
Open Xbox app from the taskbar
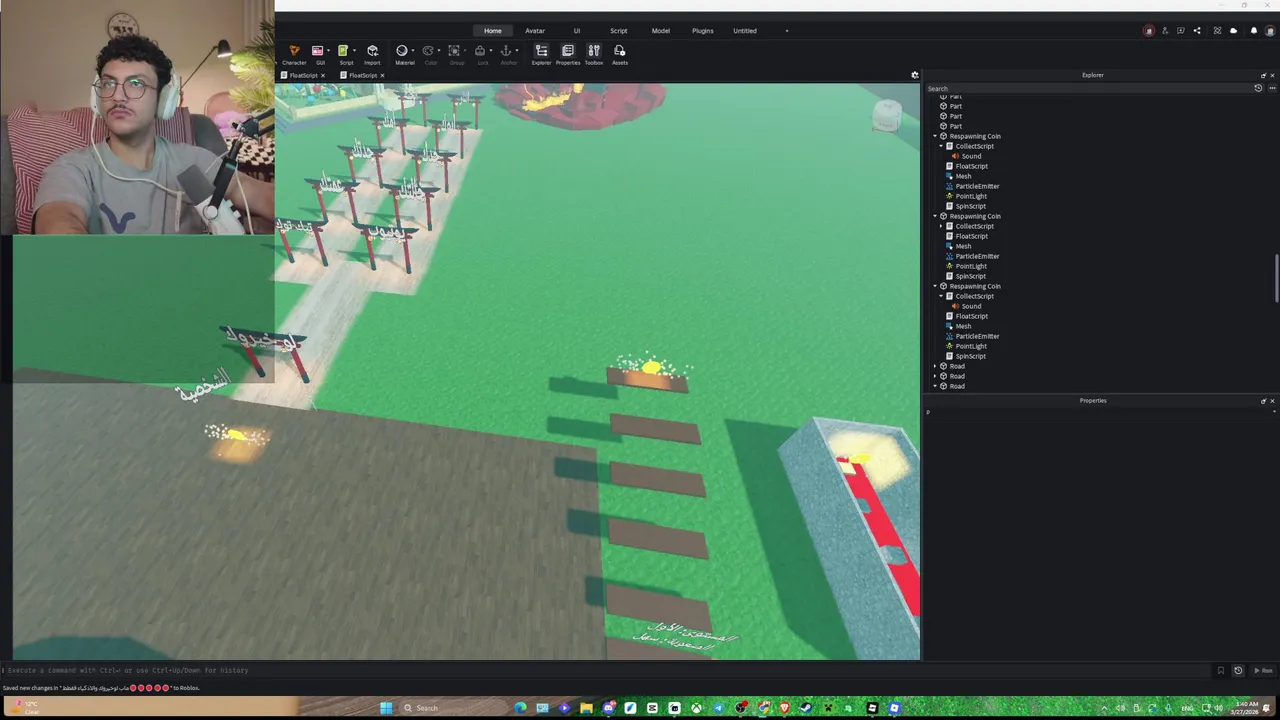(696, 708)
